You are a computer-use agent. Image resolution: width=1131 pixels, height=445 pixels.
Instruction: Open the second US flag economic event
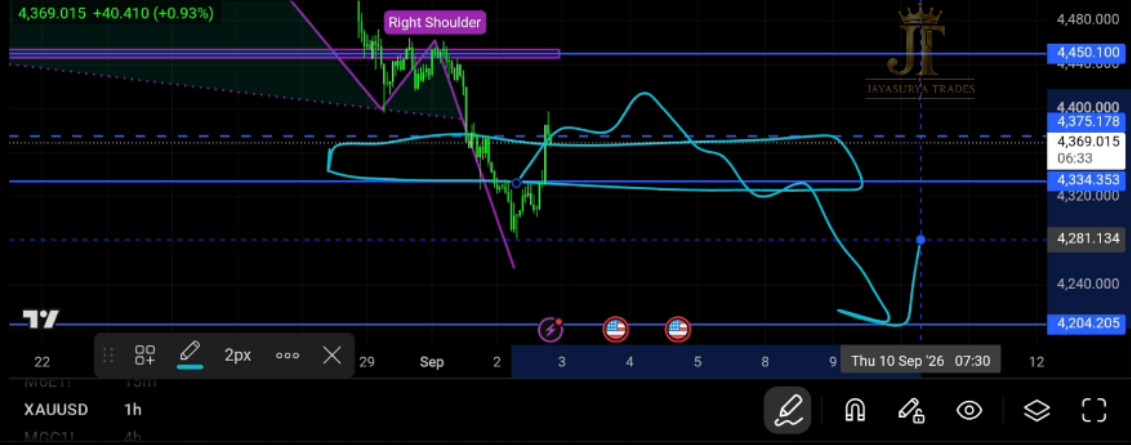click(677, 330)
